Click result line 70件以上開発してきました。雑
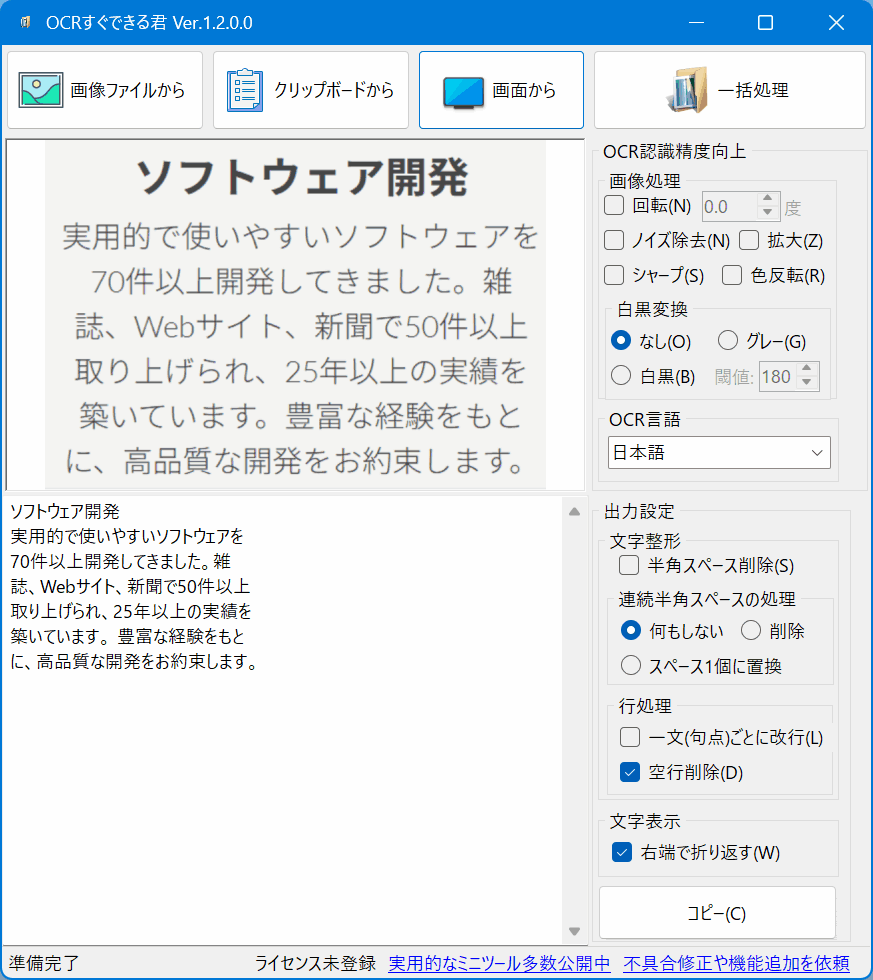 coord(121,561)
